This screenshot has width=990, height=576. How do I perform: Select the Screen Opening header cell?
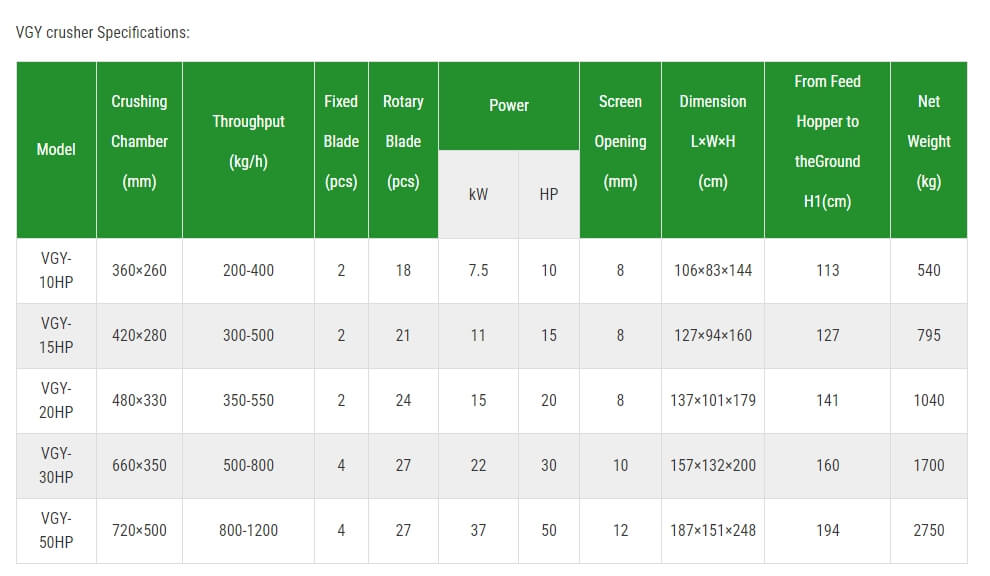click(620, 150)
